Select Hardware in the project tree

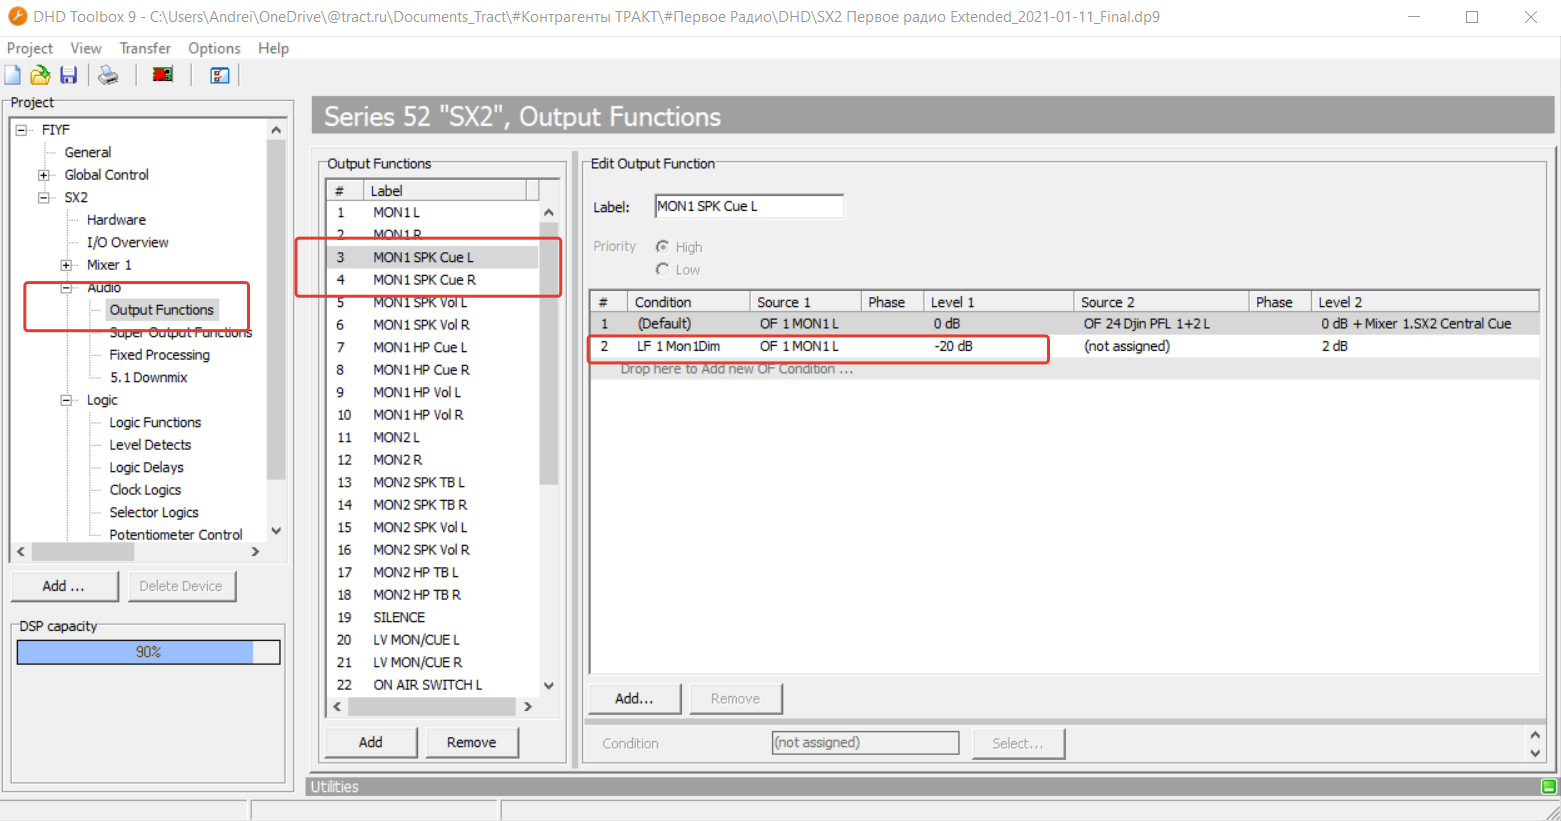[x=116, y=220]
